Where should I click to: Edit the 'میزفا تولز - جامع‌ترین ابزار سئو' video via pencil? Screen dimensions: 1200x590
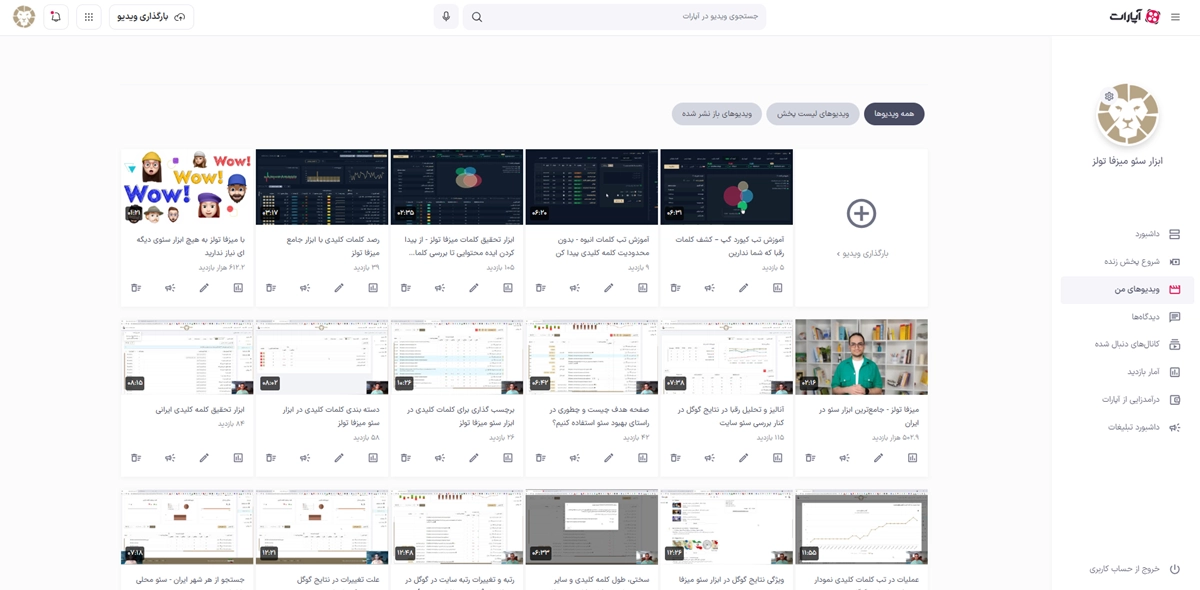point(878,458)
